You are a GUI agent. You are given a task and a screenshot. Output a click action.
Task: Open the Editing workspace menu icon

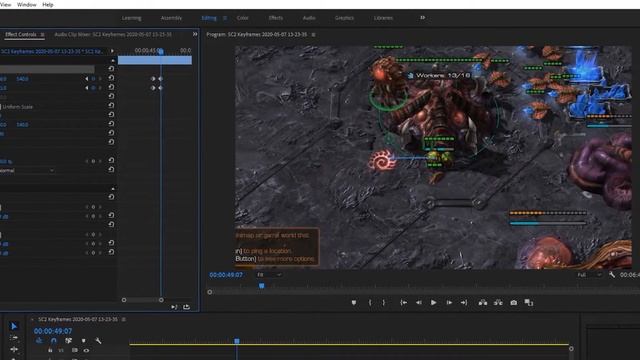pyautogui.click(x=224, y=18)
